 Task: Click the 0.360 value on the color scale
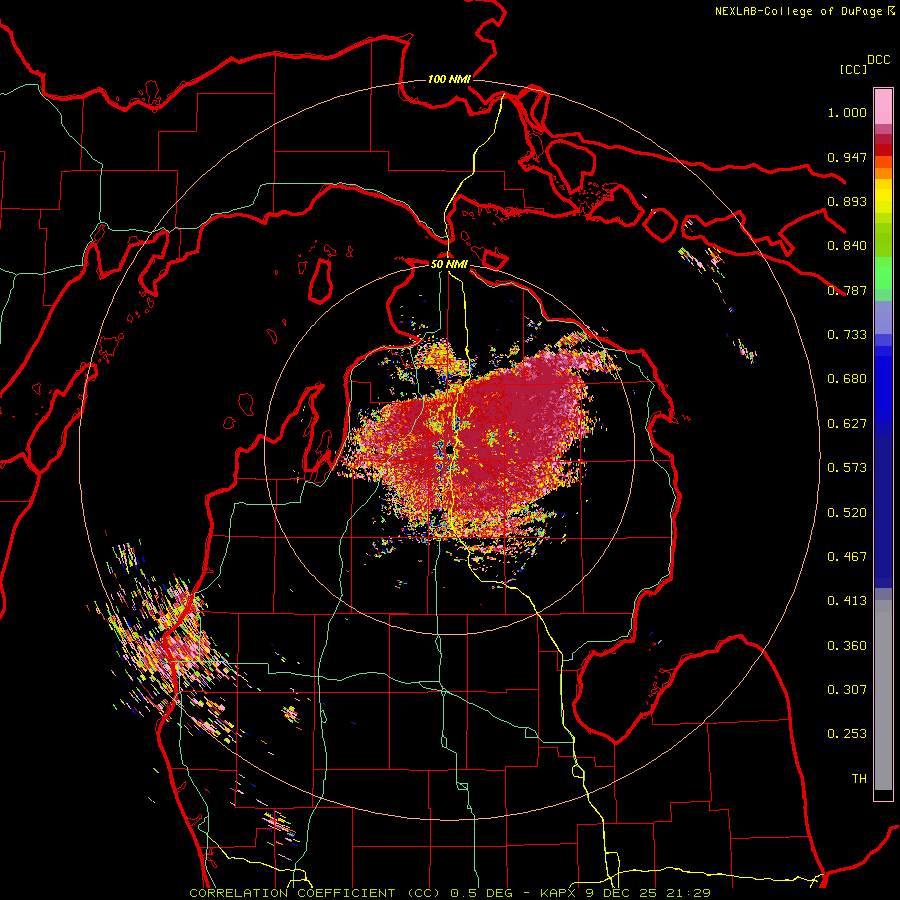pos(847,646)
